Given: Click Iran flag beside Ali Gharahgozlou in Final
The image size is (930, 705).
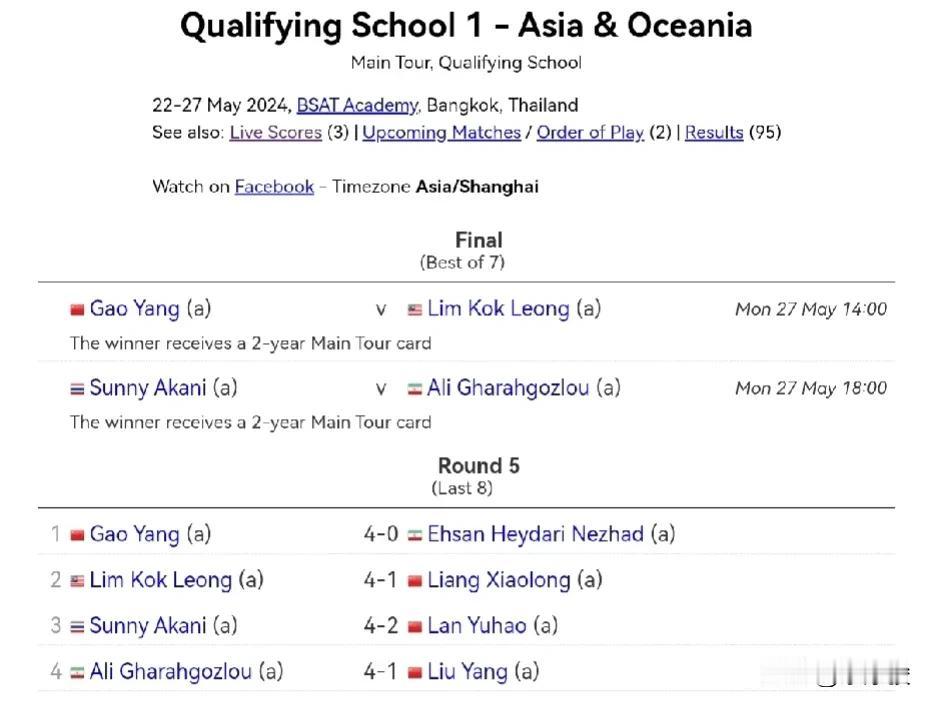Looking at the screenshot, I should (x=415, y=390).
